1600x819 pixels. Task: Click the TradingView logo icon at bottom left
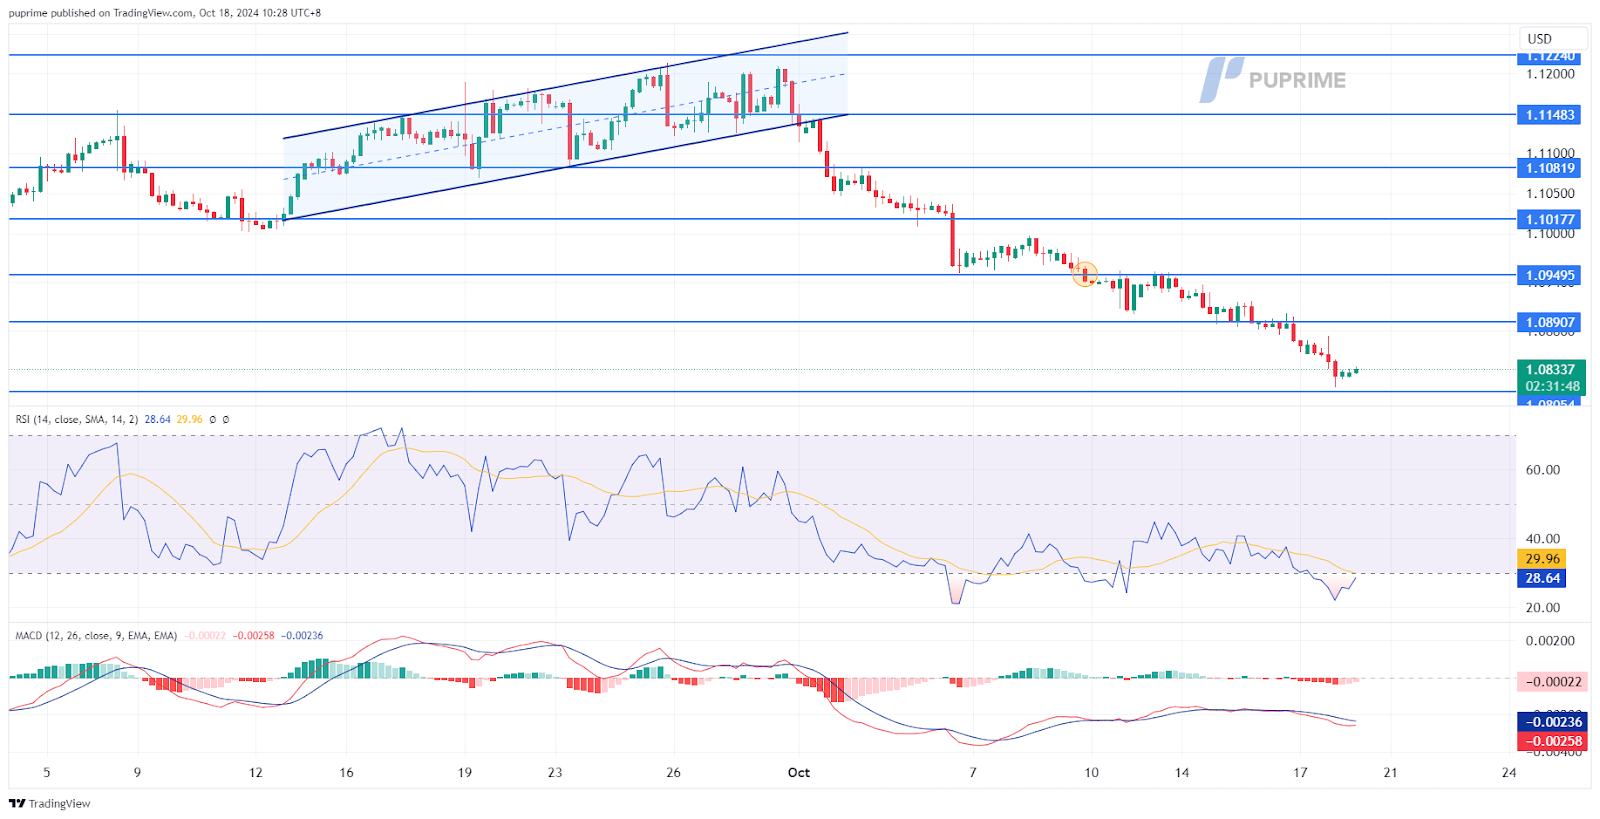[x=17, y=804]
